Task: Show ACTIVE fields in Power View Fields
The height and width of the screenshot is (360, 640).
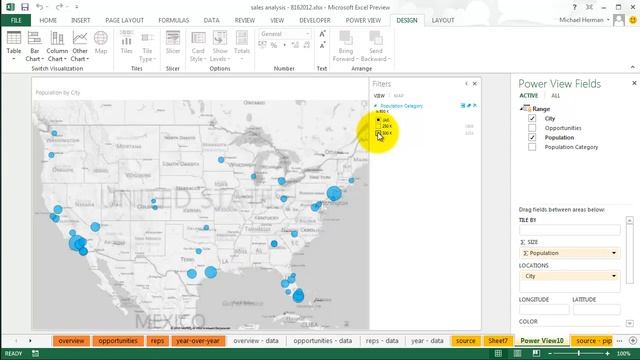Action: click(529, 96)
